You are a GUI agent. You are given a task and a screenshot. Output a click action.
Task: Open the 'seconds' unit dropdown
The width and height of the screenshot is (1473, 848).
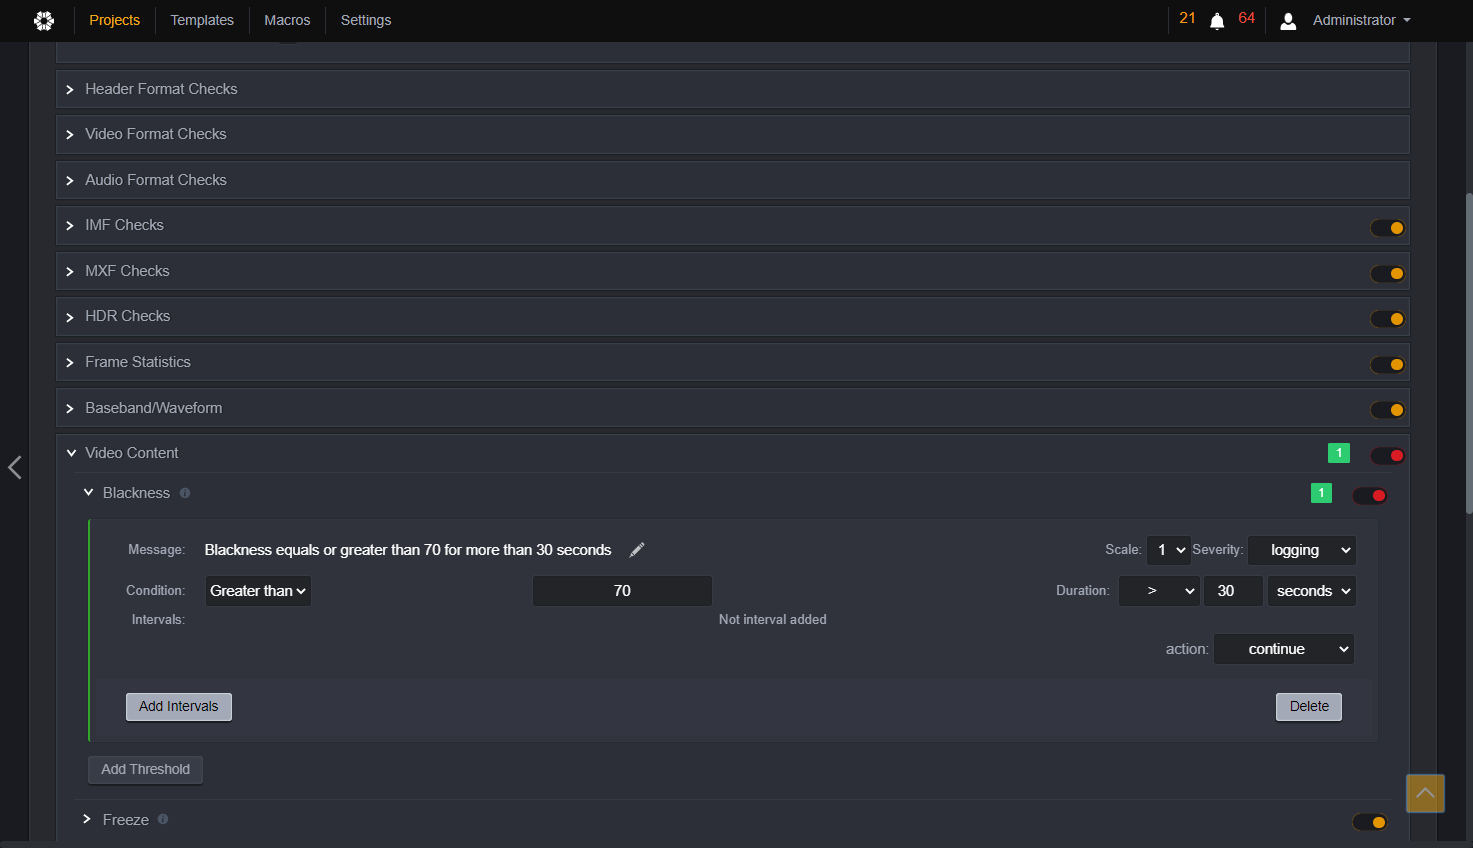tap(1312, 591)
